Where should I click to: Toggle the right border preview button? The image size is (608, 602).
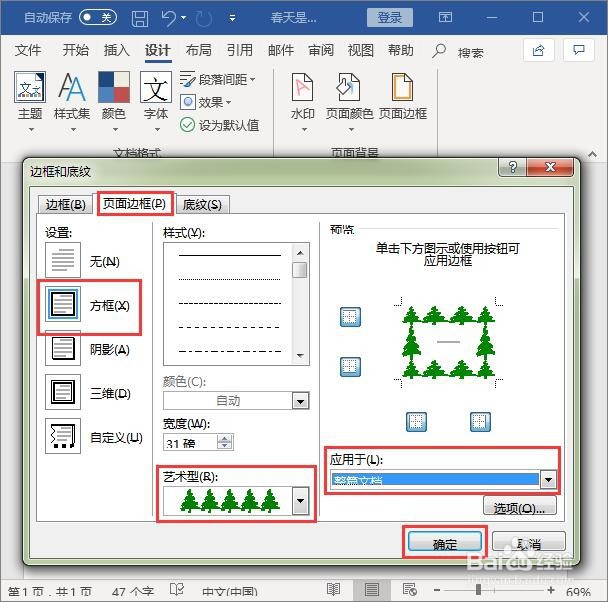(480, 422)
